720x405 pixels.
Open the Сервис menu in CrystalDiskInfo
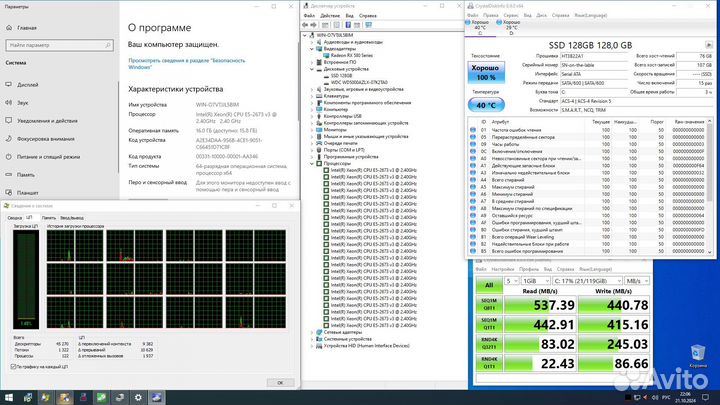tap(511, 16)
